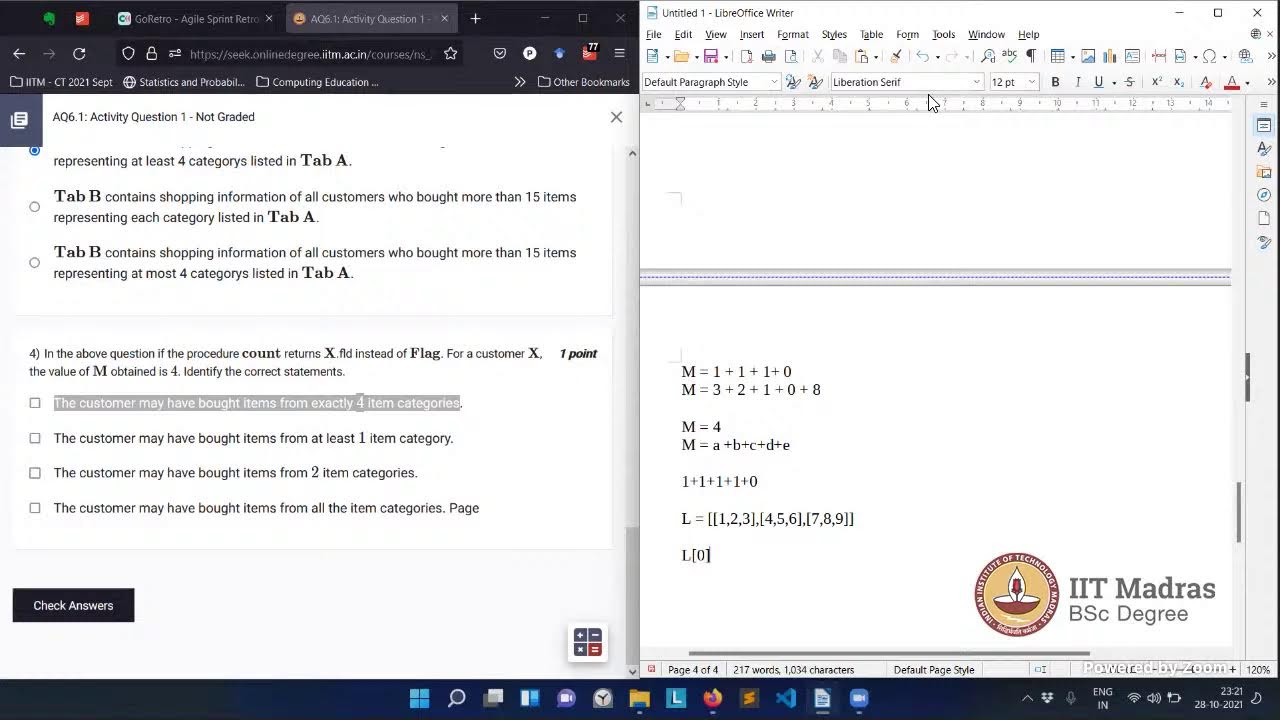Select radio 'each category listed in Tab A'
The width and height of the screenshot is (1280, 720).
tap(35, 207)
